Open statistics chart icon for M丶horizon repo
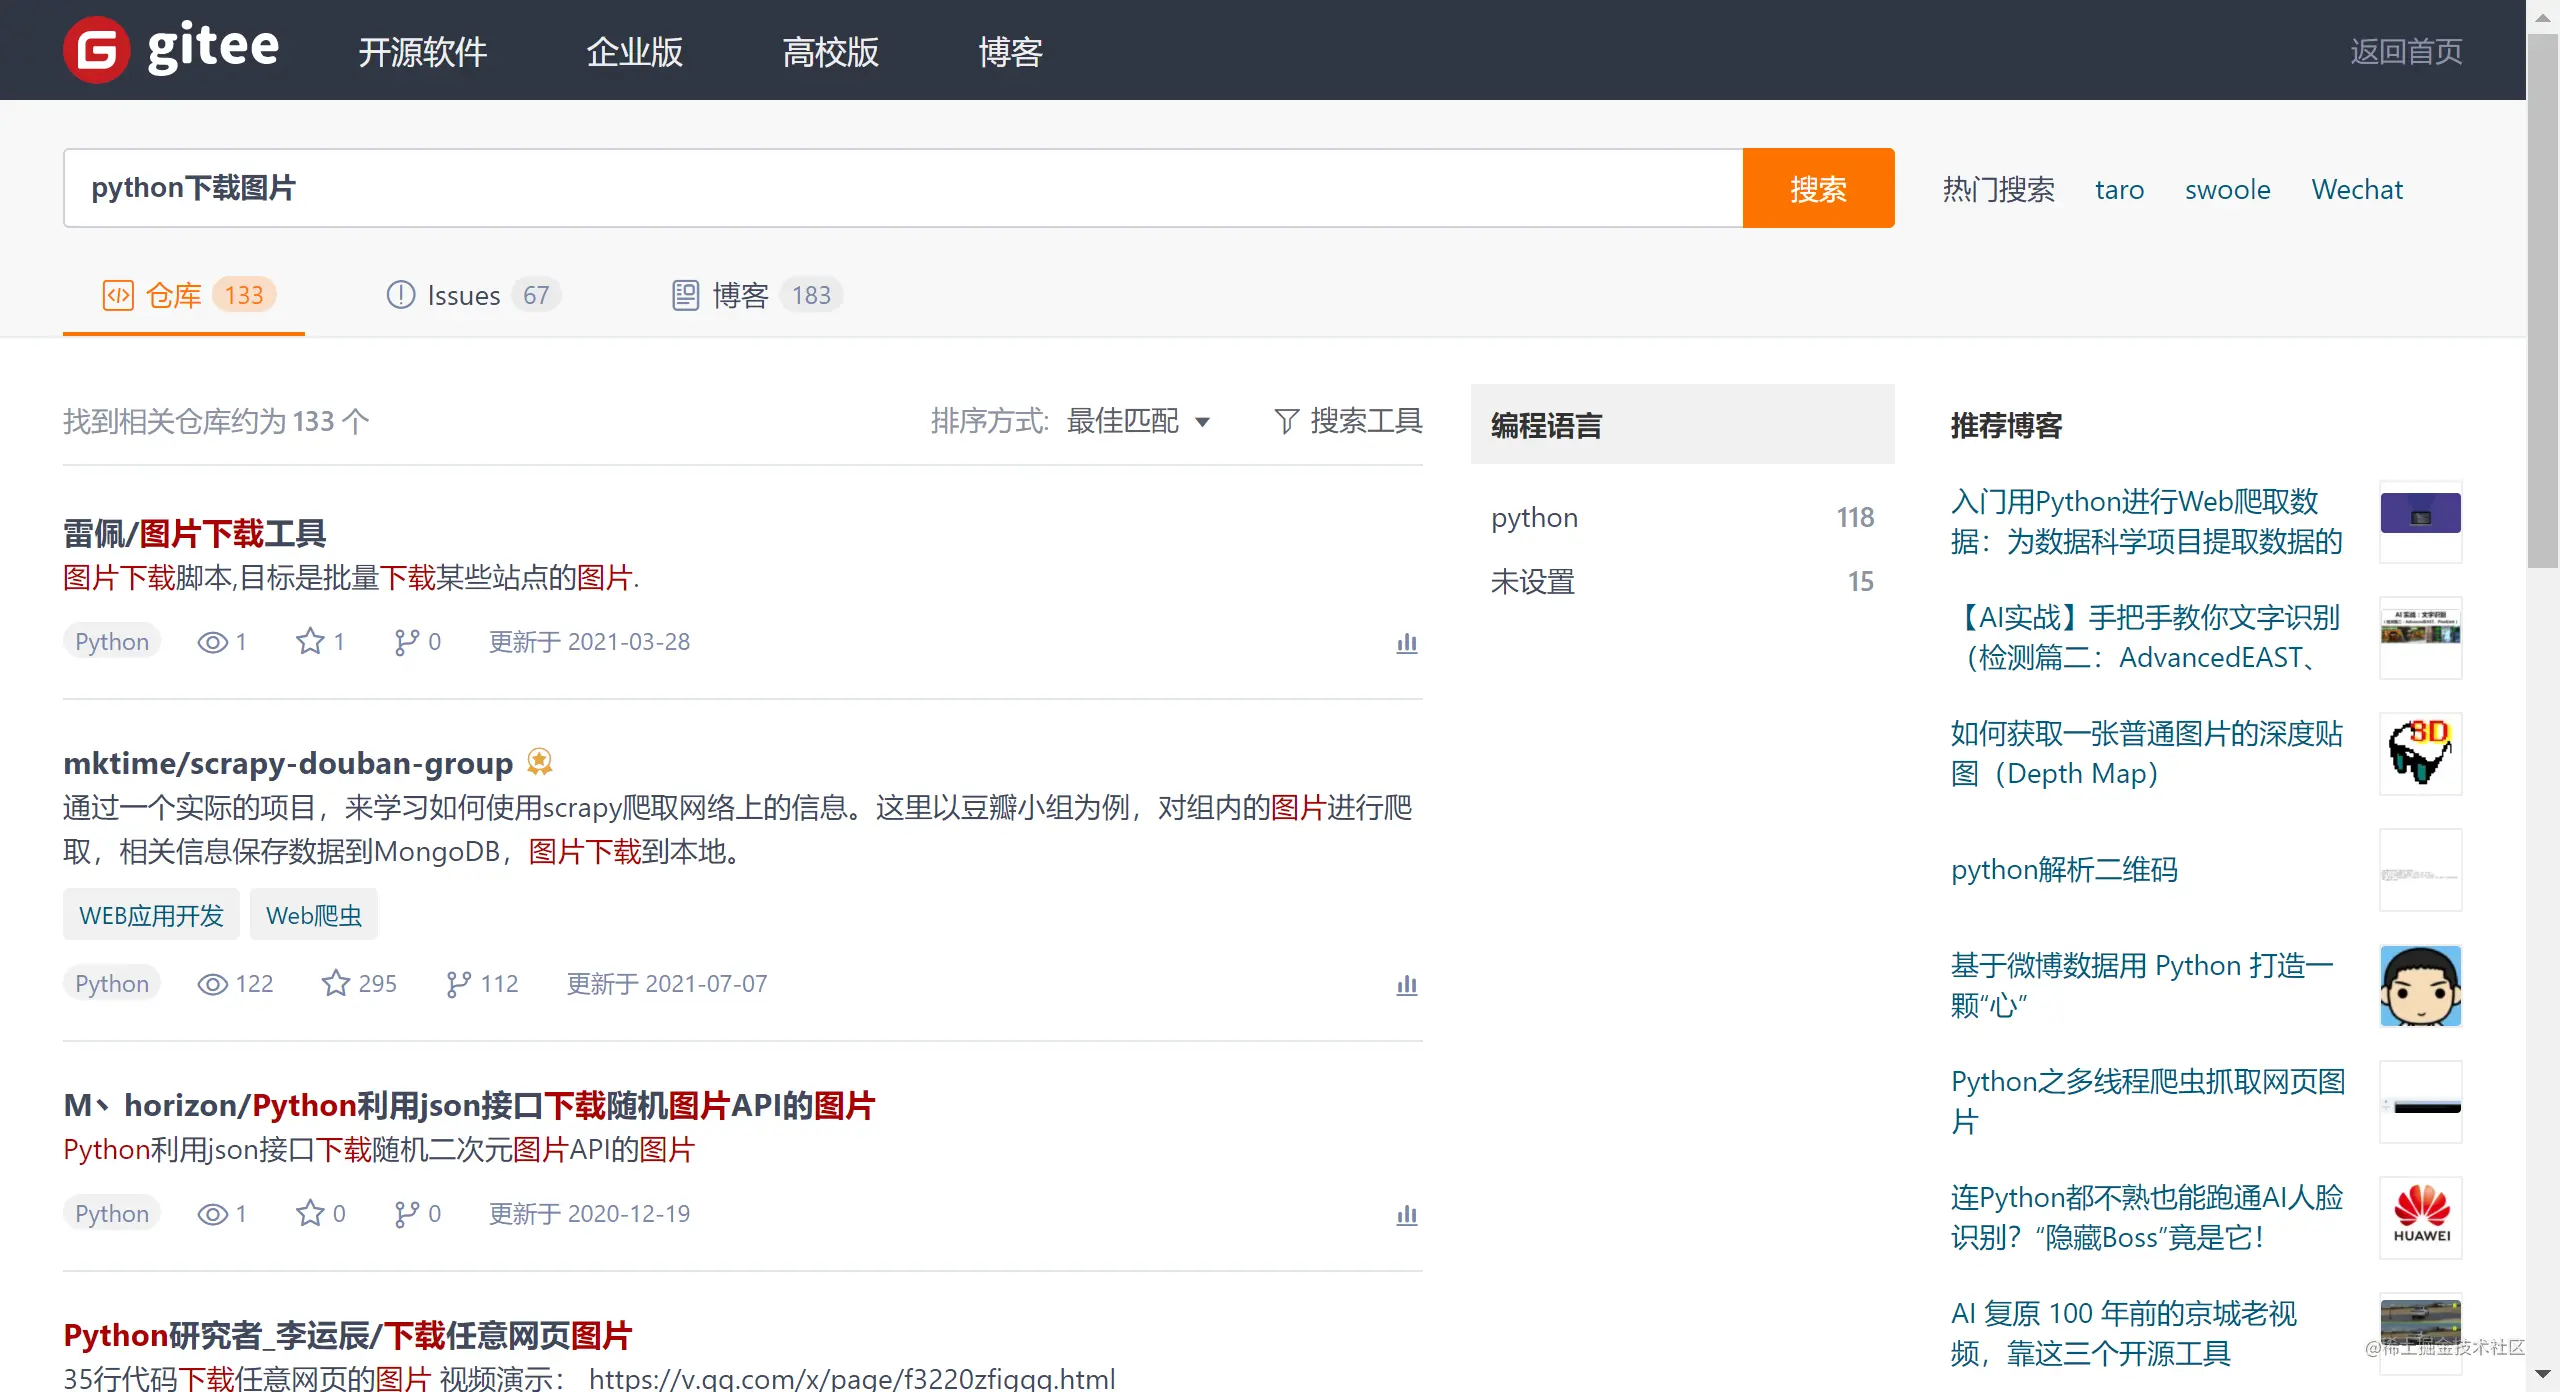The width and height of the screenshot is (2560, 1392). pyautogui.click(x=1407, y=1215)
